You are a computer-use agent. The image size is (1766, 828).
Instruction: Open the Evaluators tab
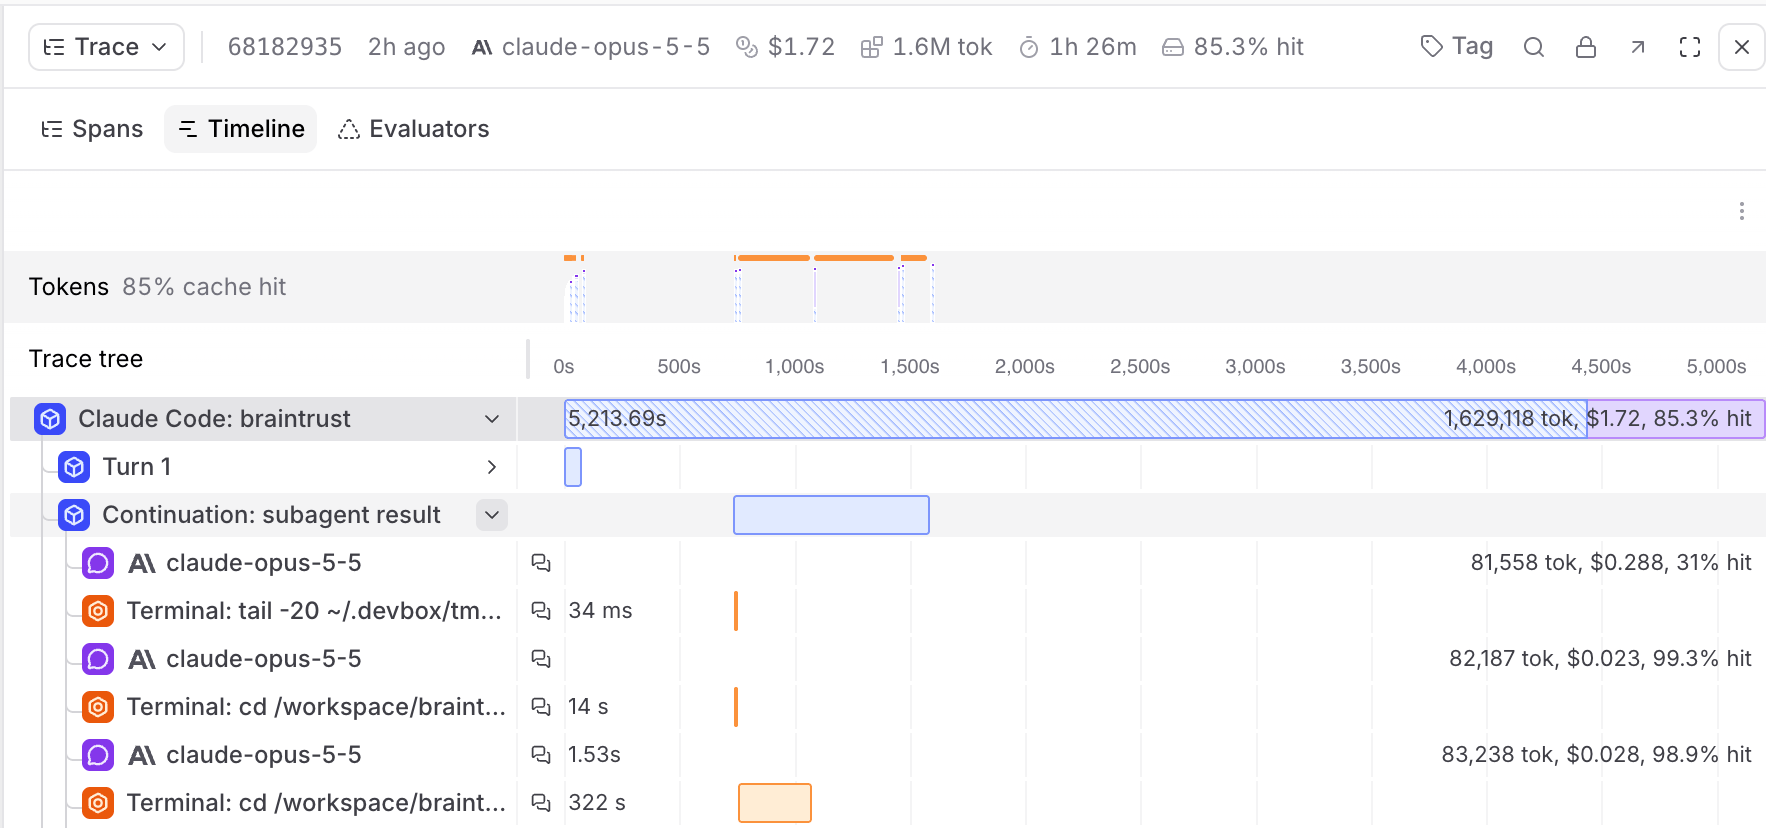point(414,129)
